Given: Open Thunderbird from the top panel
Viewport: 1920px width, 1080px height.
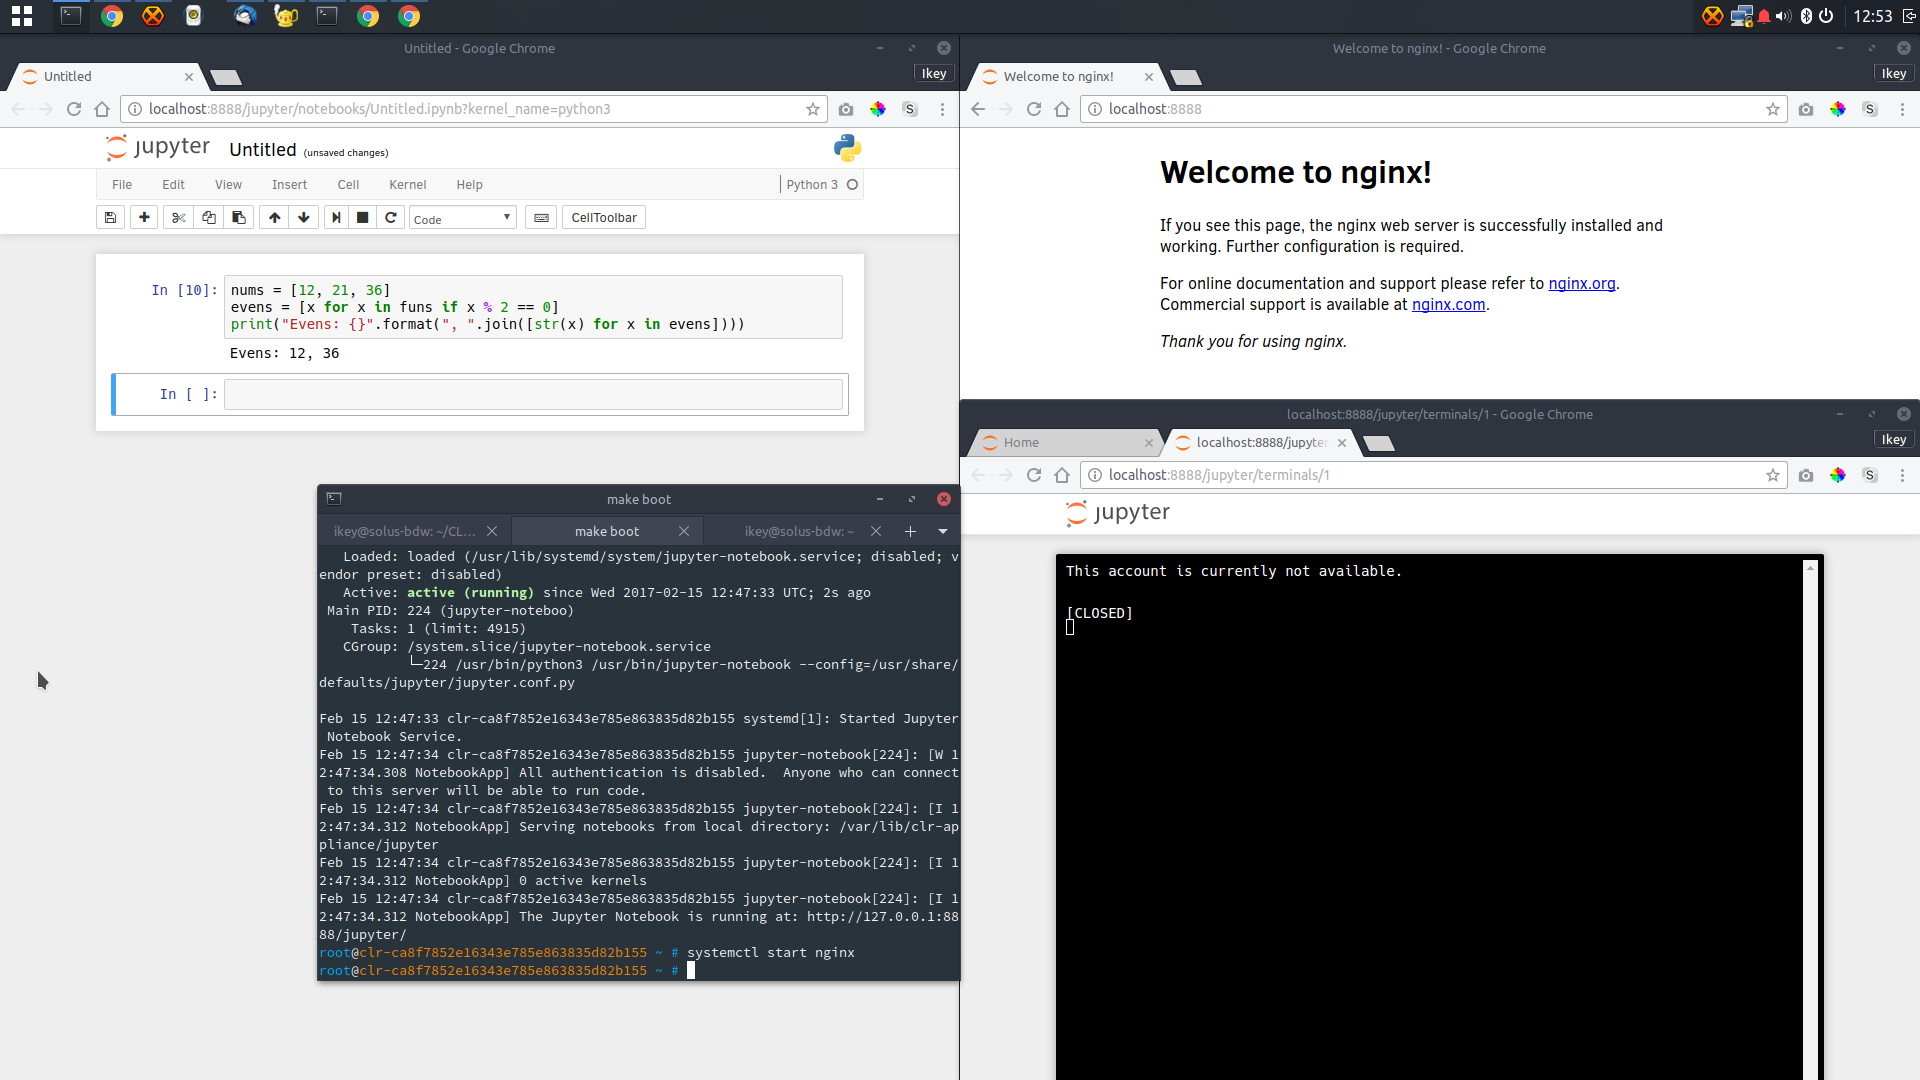Looking at the screenshot, I should pos(245,16).
